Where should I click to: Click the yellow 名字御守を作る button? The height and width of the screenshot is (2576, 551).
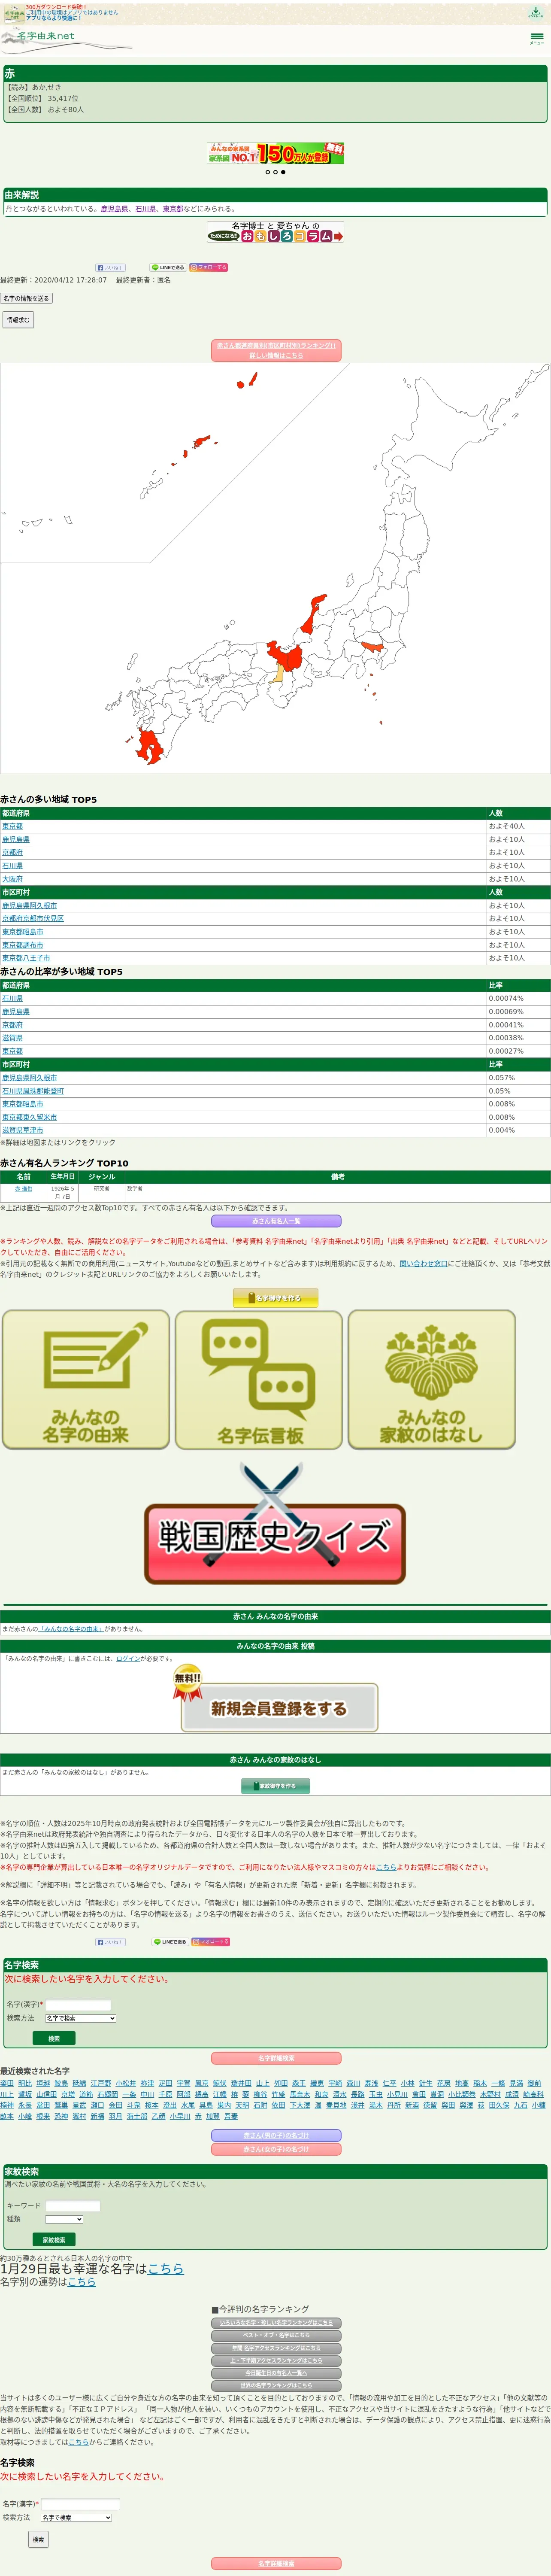275,1298
